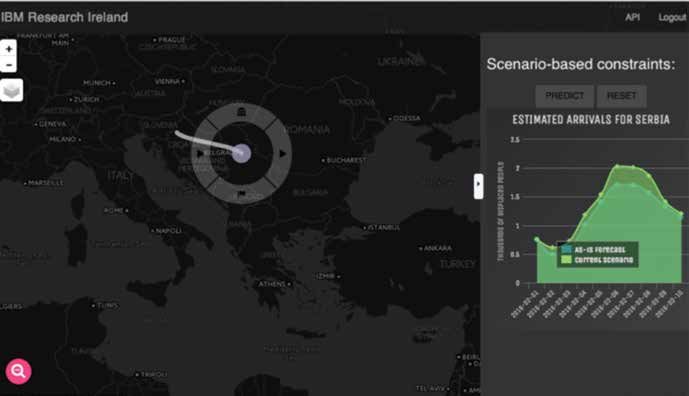
Task: Open the API menu item
Action: [x=632, y=17]
